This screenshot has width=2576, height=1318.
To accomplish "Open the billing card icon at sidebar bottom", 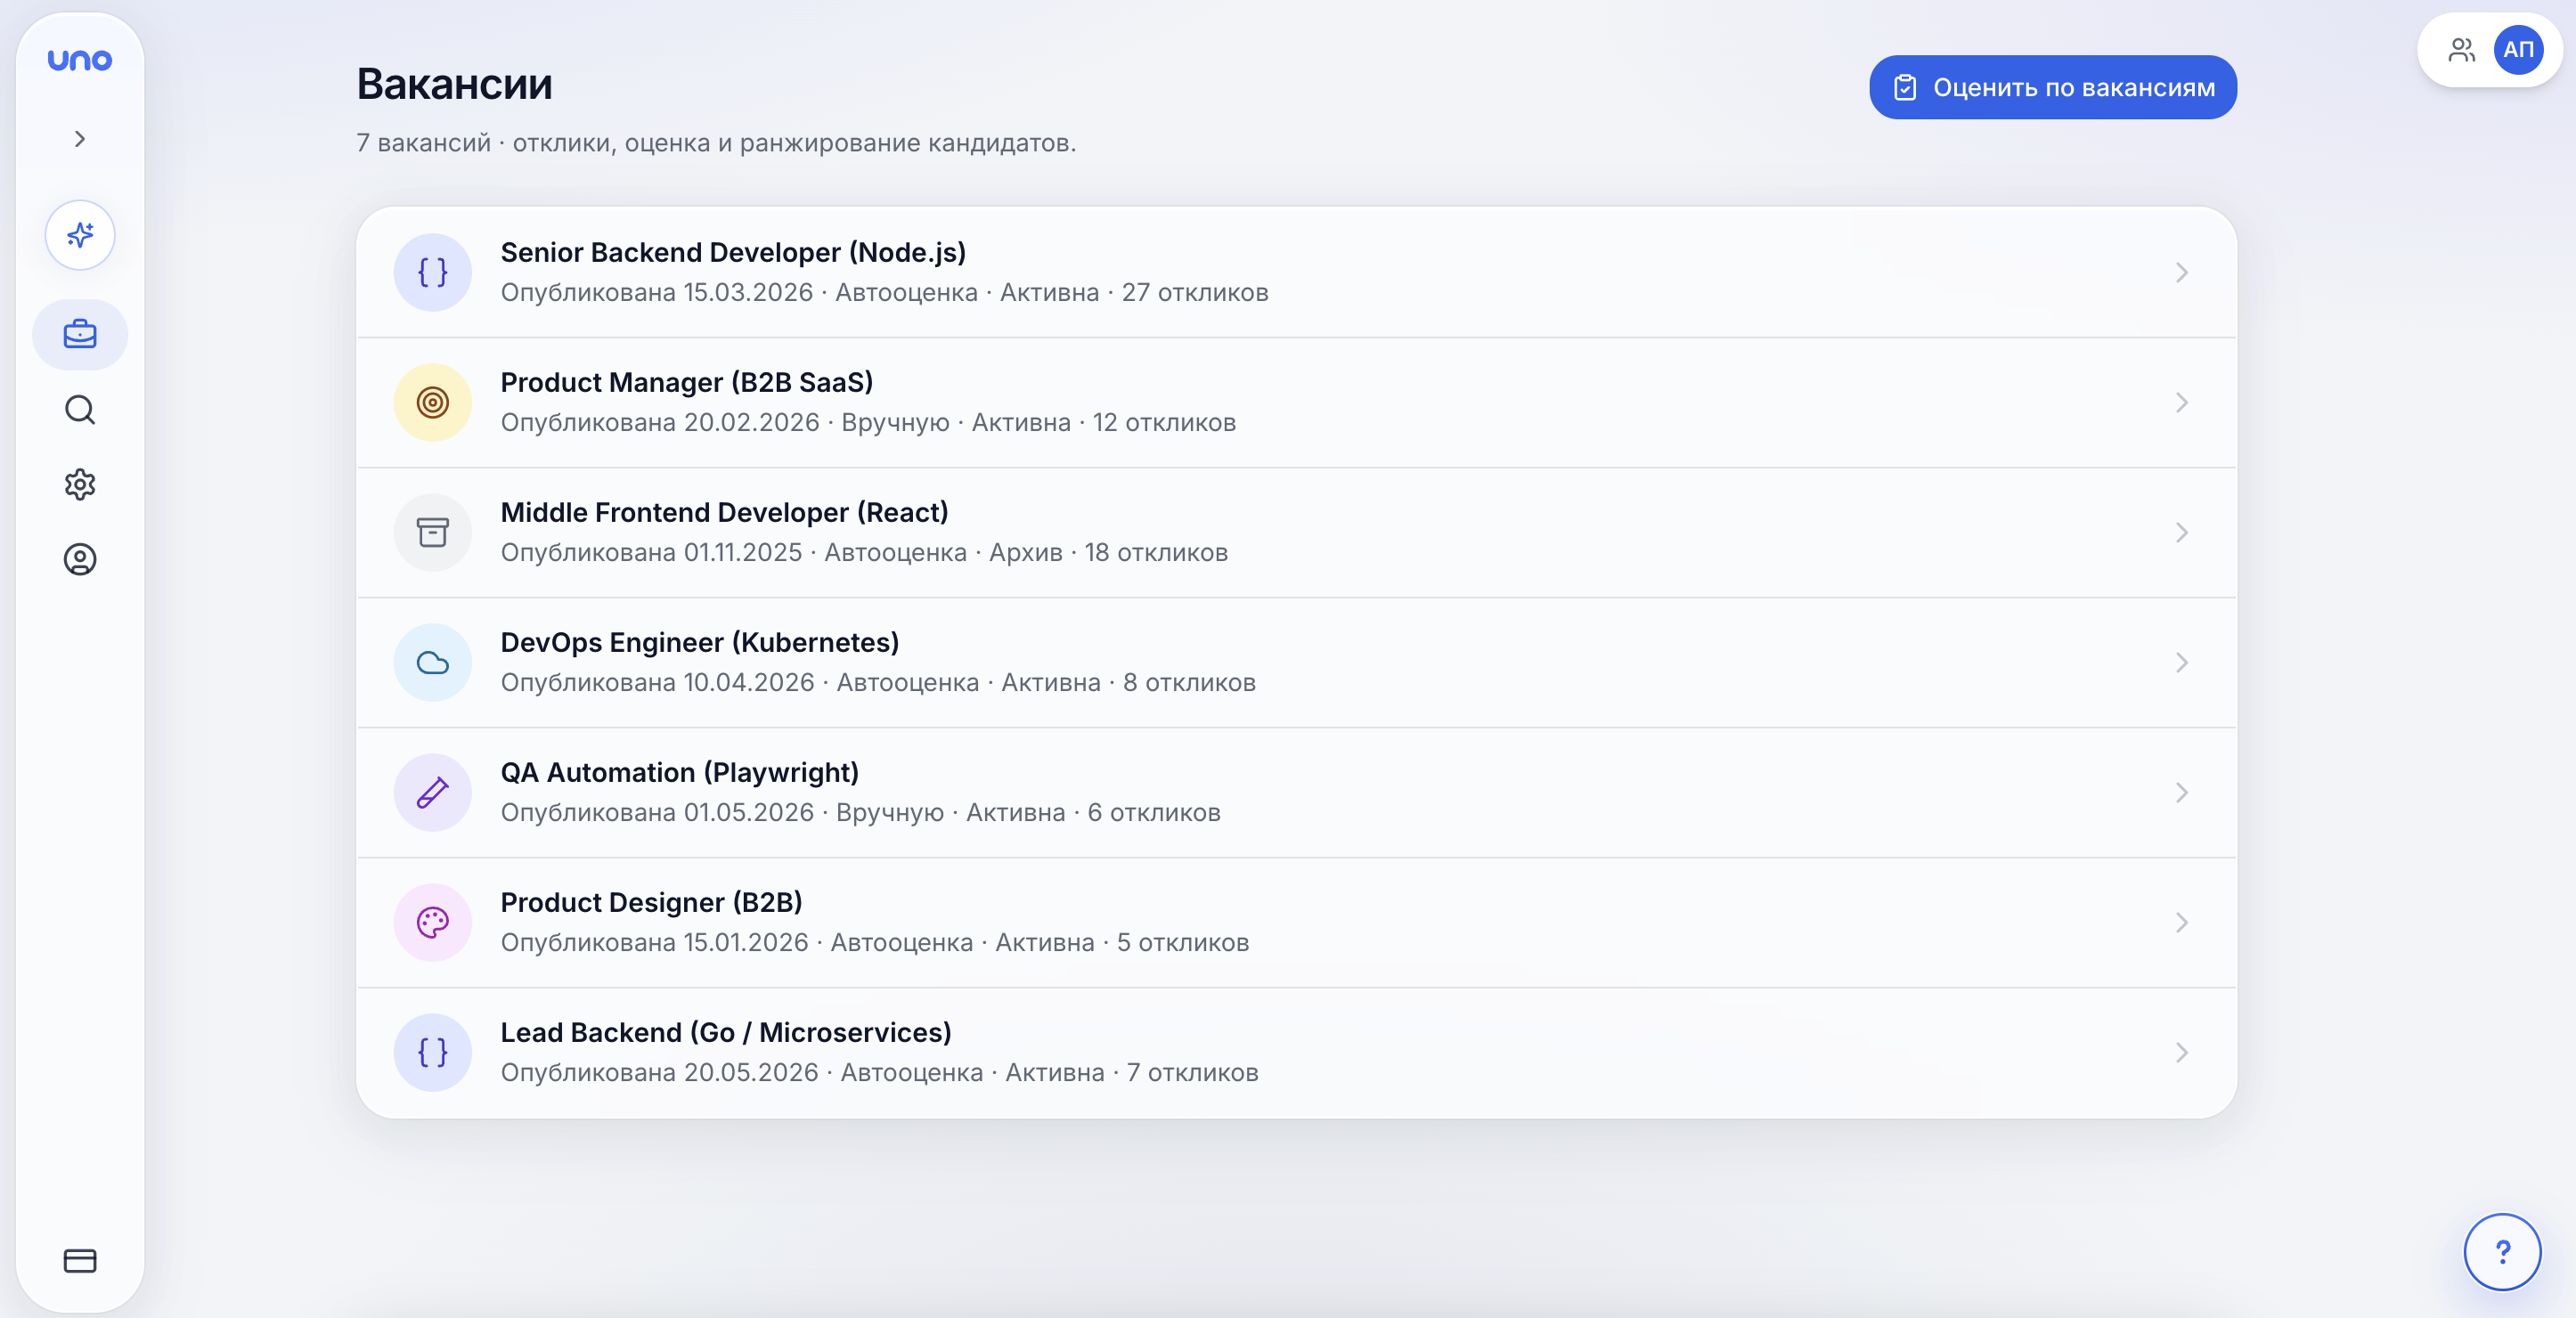I will click(x=80, y=1261).
